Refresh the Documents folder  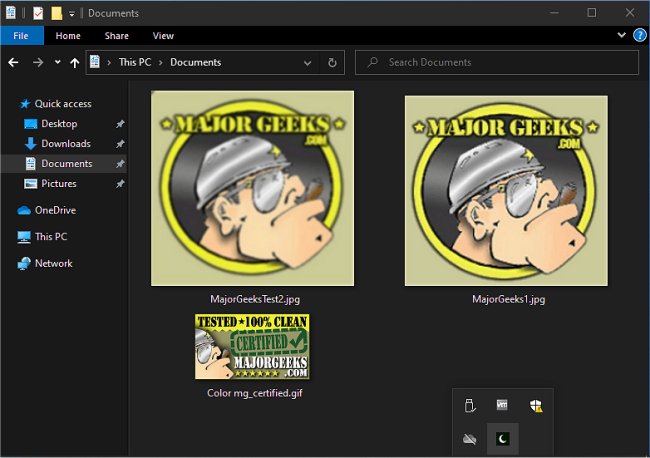(332, 63)
